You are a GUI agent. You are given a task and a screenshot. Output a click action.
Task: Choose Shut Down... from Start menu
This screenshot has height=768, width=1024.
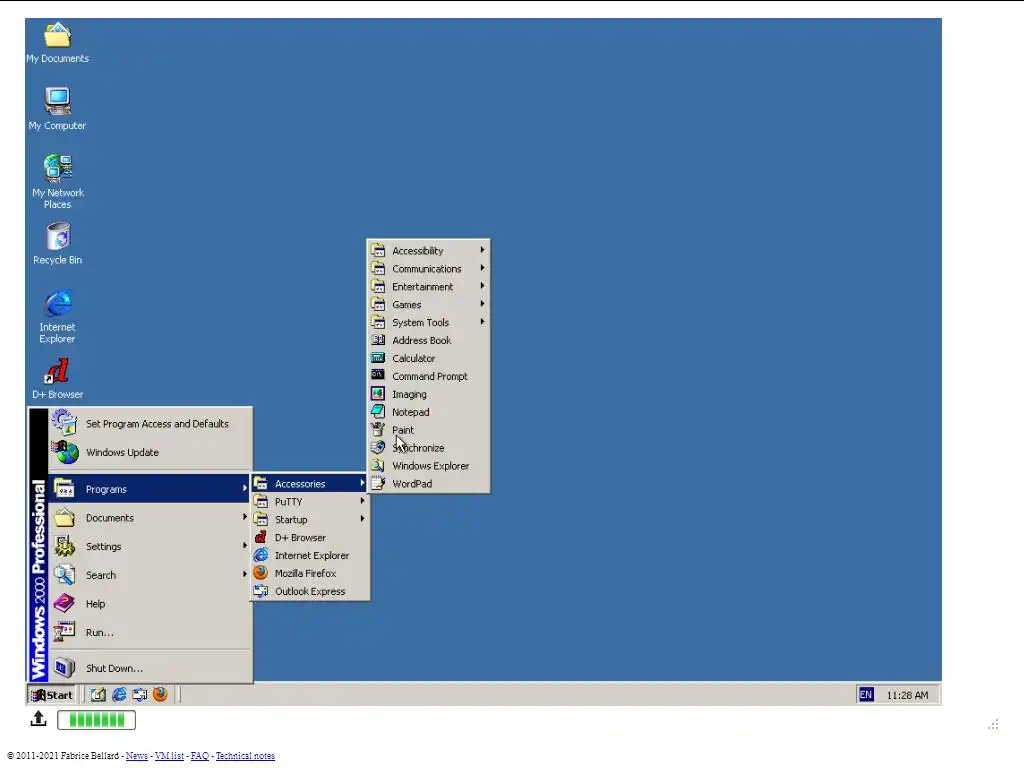coord(150,668)
